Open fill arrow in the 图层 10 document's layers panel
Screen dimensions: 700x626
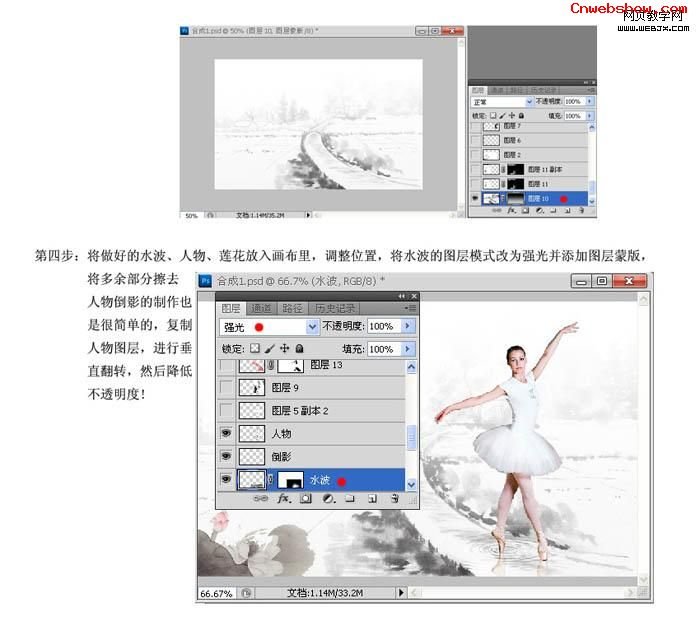tap(590, 116)
